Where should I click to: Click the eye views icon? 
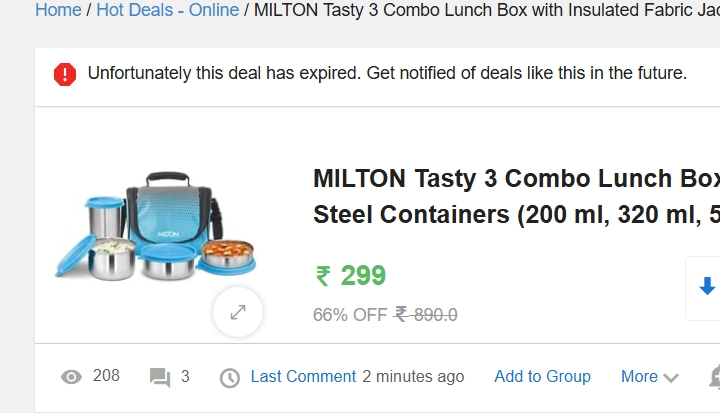(71, 377)
